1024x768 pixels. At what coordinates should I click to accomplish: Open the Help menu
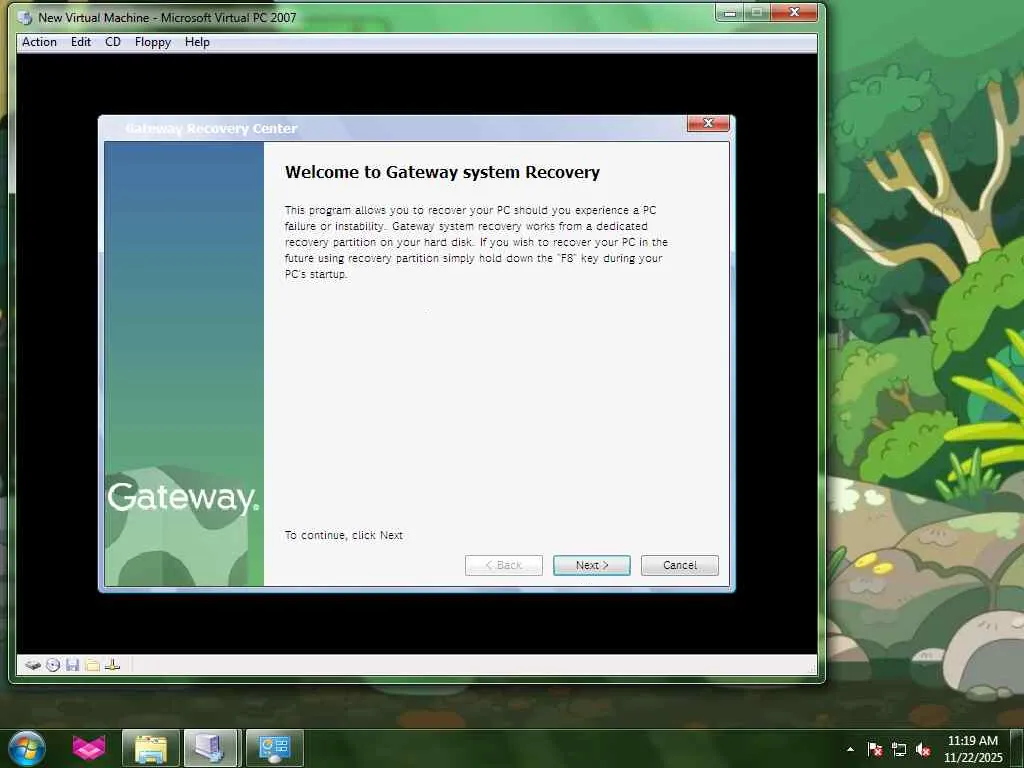(x=197, y=42)
